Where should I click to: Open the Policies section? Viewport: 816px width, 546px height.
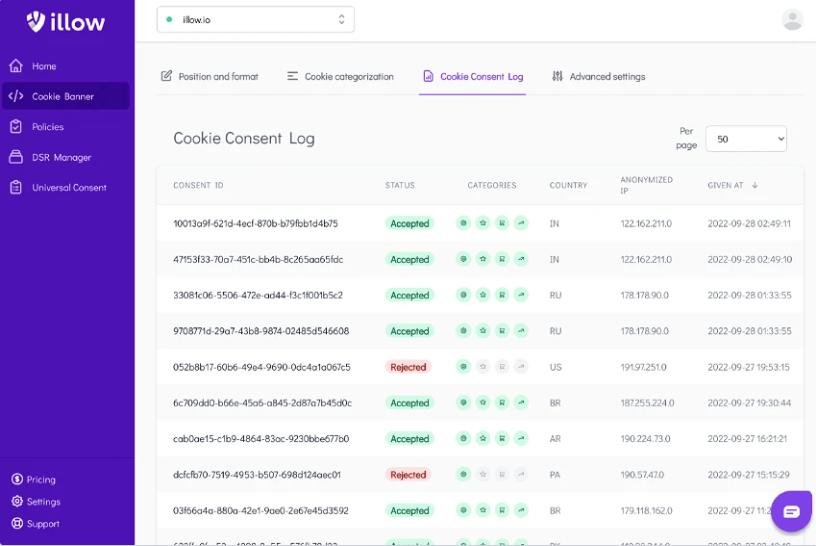point(47,127)
